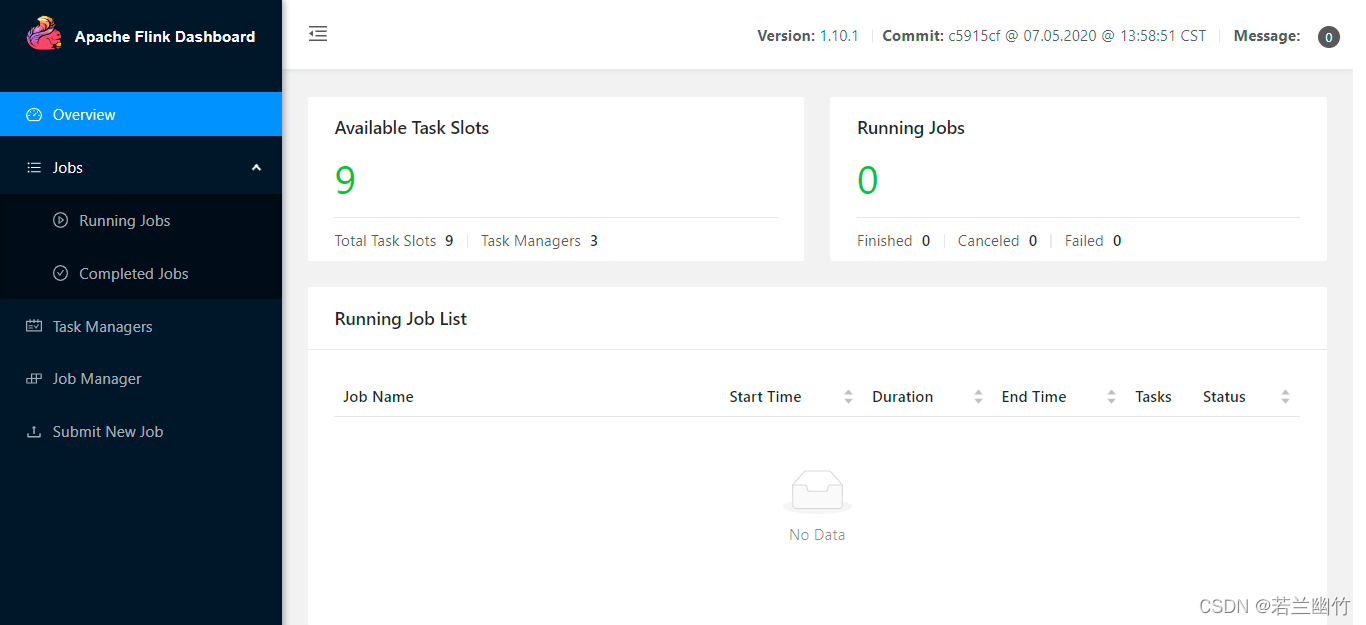1366x625 pixels.
Task: Click the Duration column header label
Action: coord(902,397)
